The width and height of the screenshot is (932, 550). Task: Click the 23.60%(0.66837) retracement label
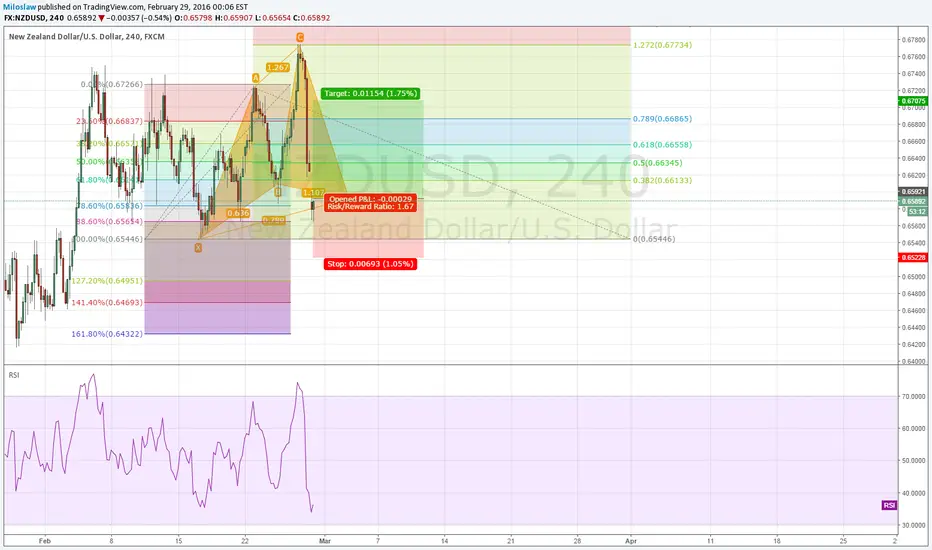tap(109, 121)
